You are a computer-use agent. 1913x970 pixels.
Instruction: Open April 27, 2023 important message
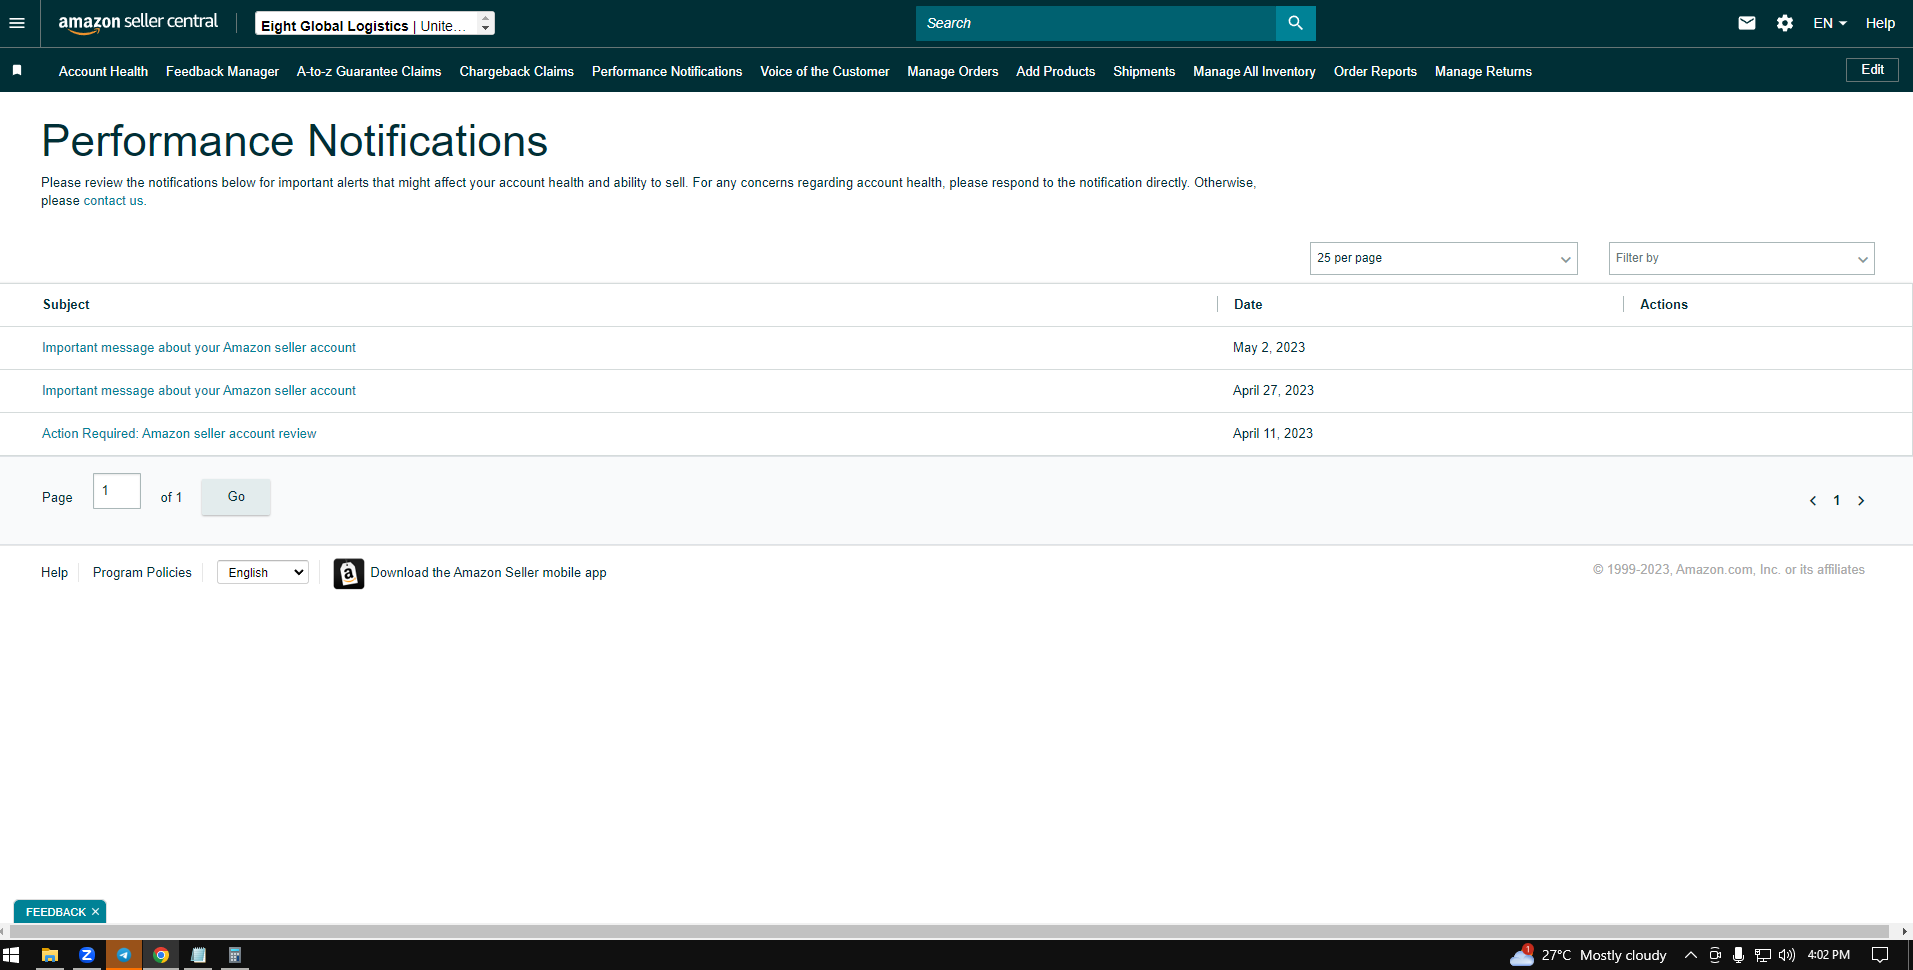[x=199, y=391]
